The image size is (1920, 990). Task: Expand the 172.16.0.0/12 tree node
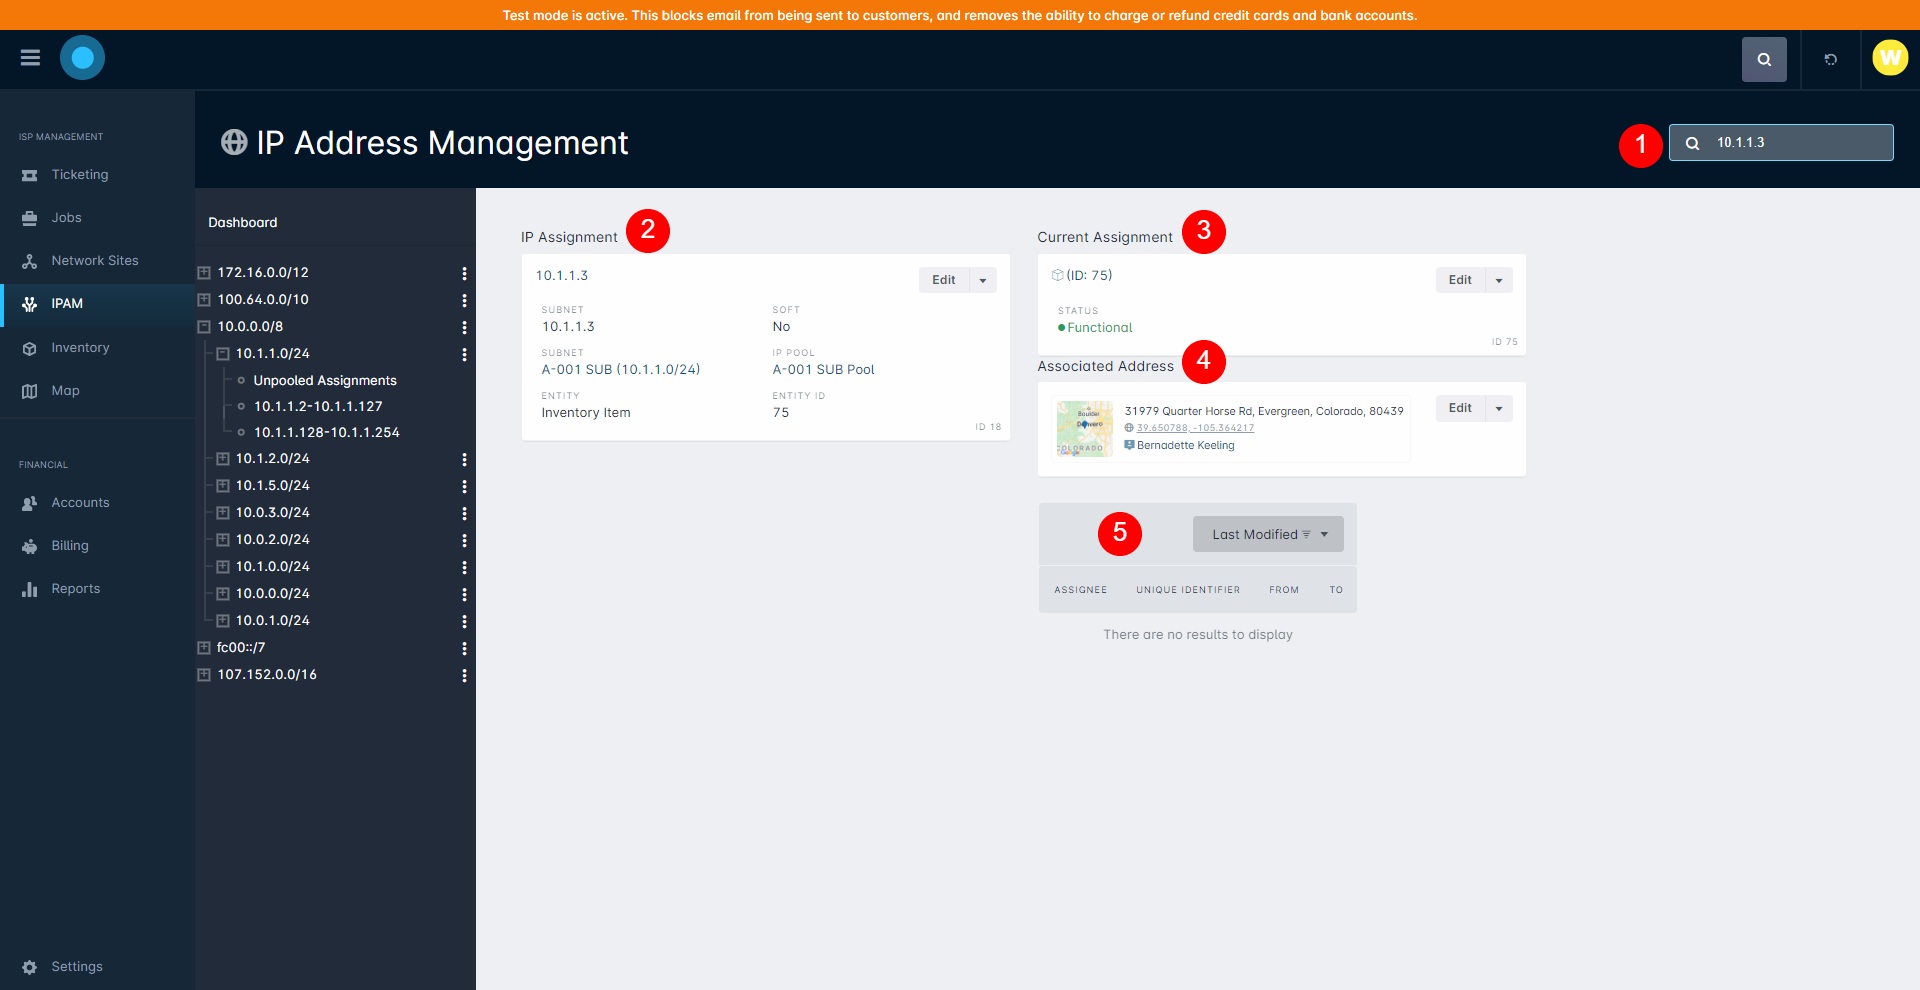pos(204,273)
